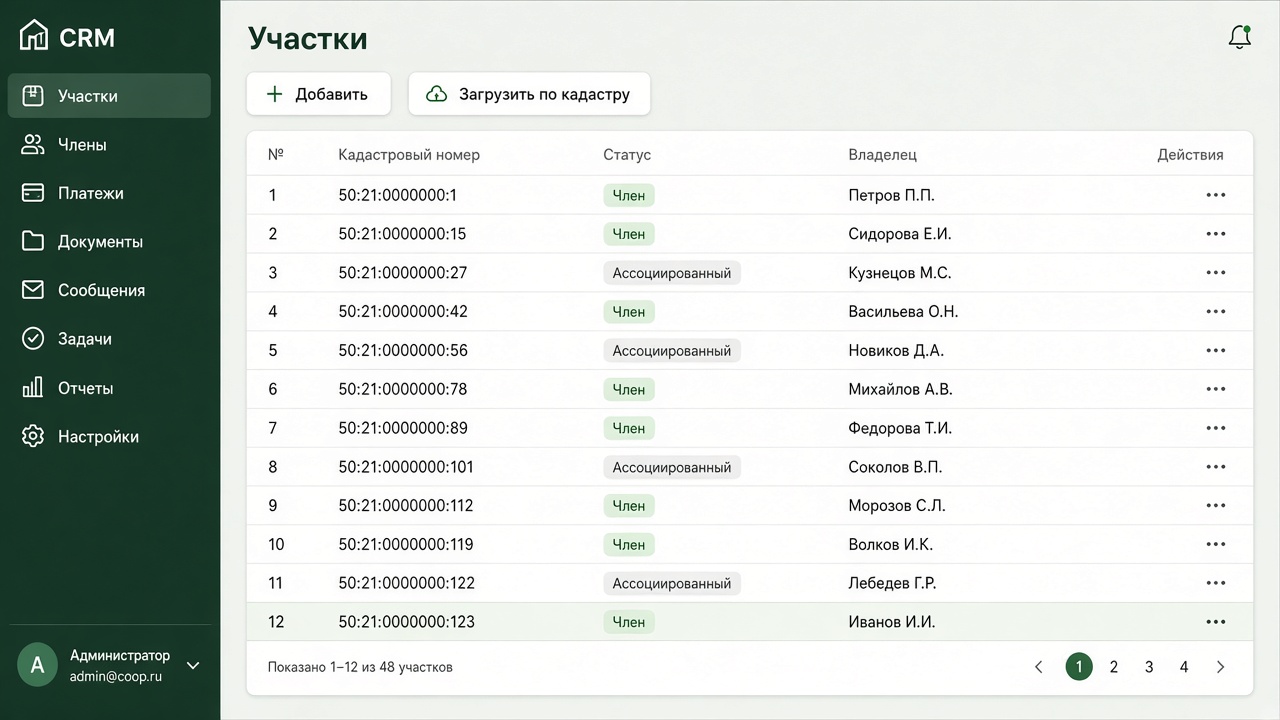Open Отчеты section in the sidebar
This screenshot has width=1280, height=720.
pos(109,388)
